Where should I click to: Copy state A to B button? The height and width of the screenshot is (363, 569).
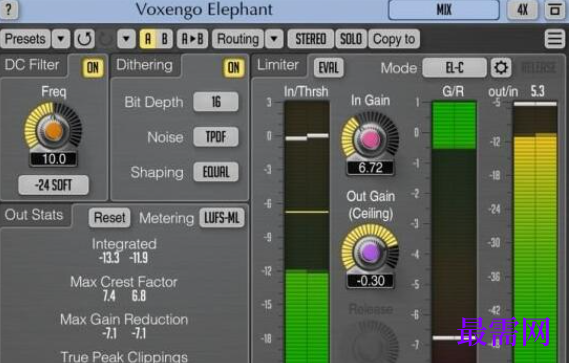click(192, 39)
